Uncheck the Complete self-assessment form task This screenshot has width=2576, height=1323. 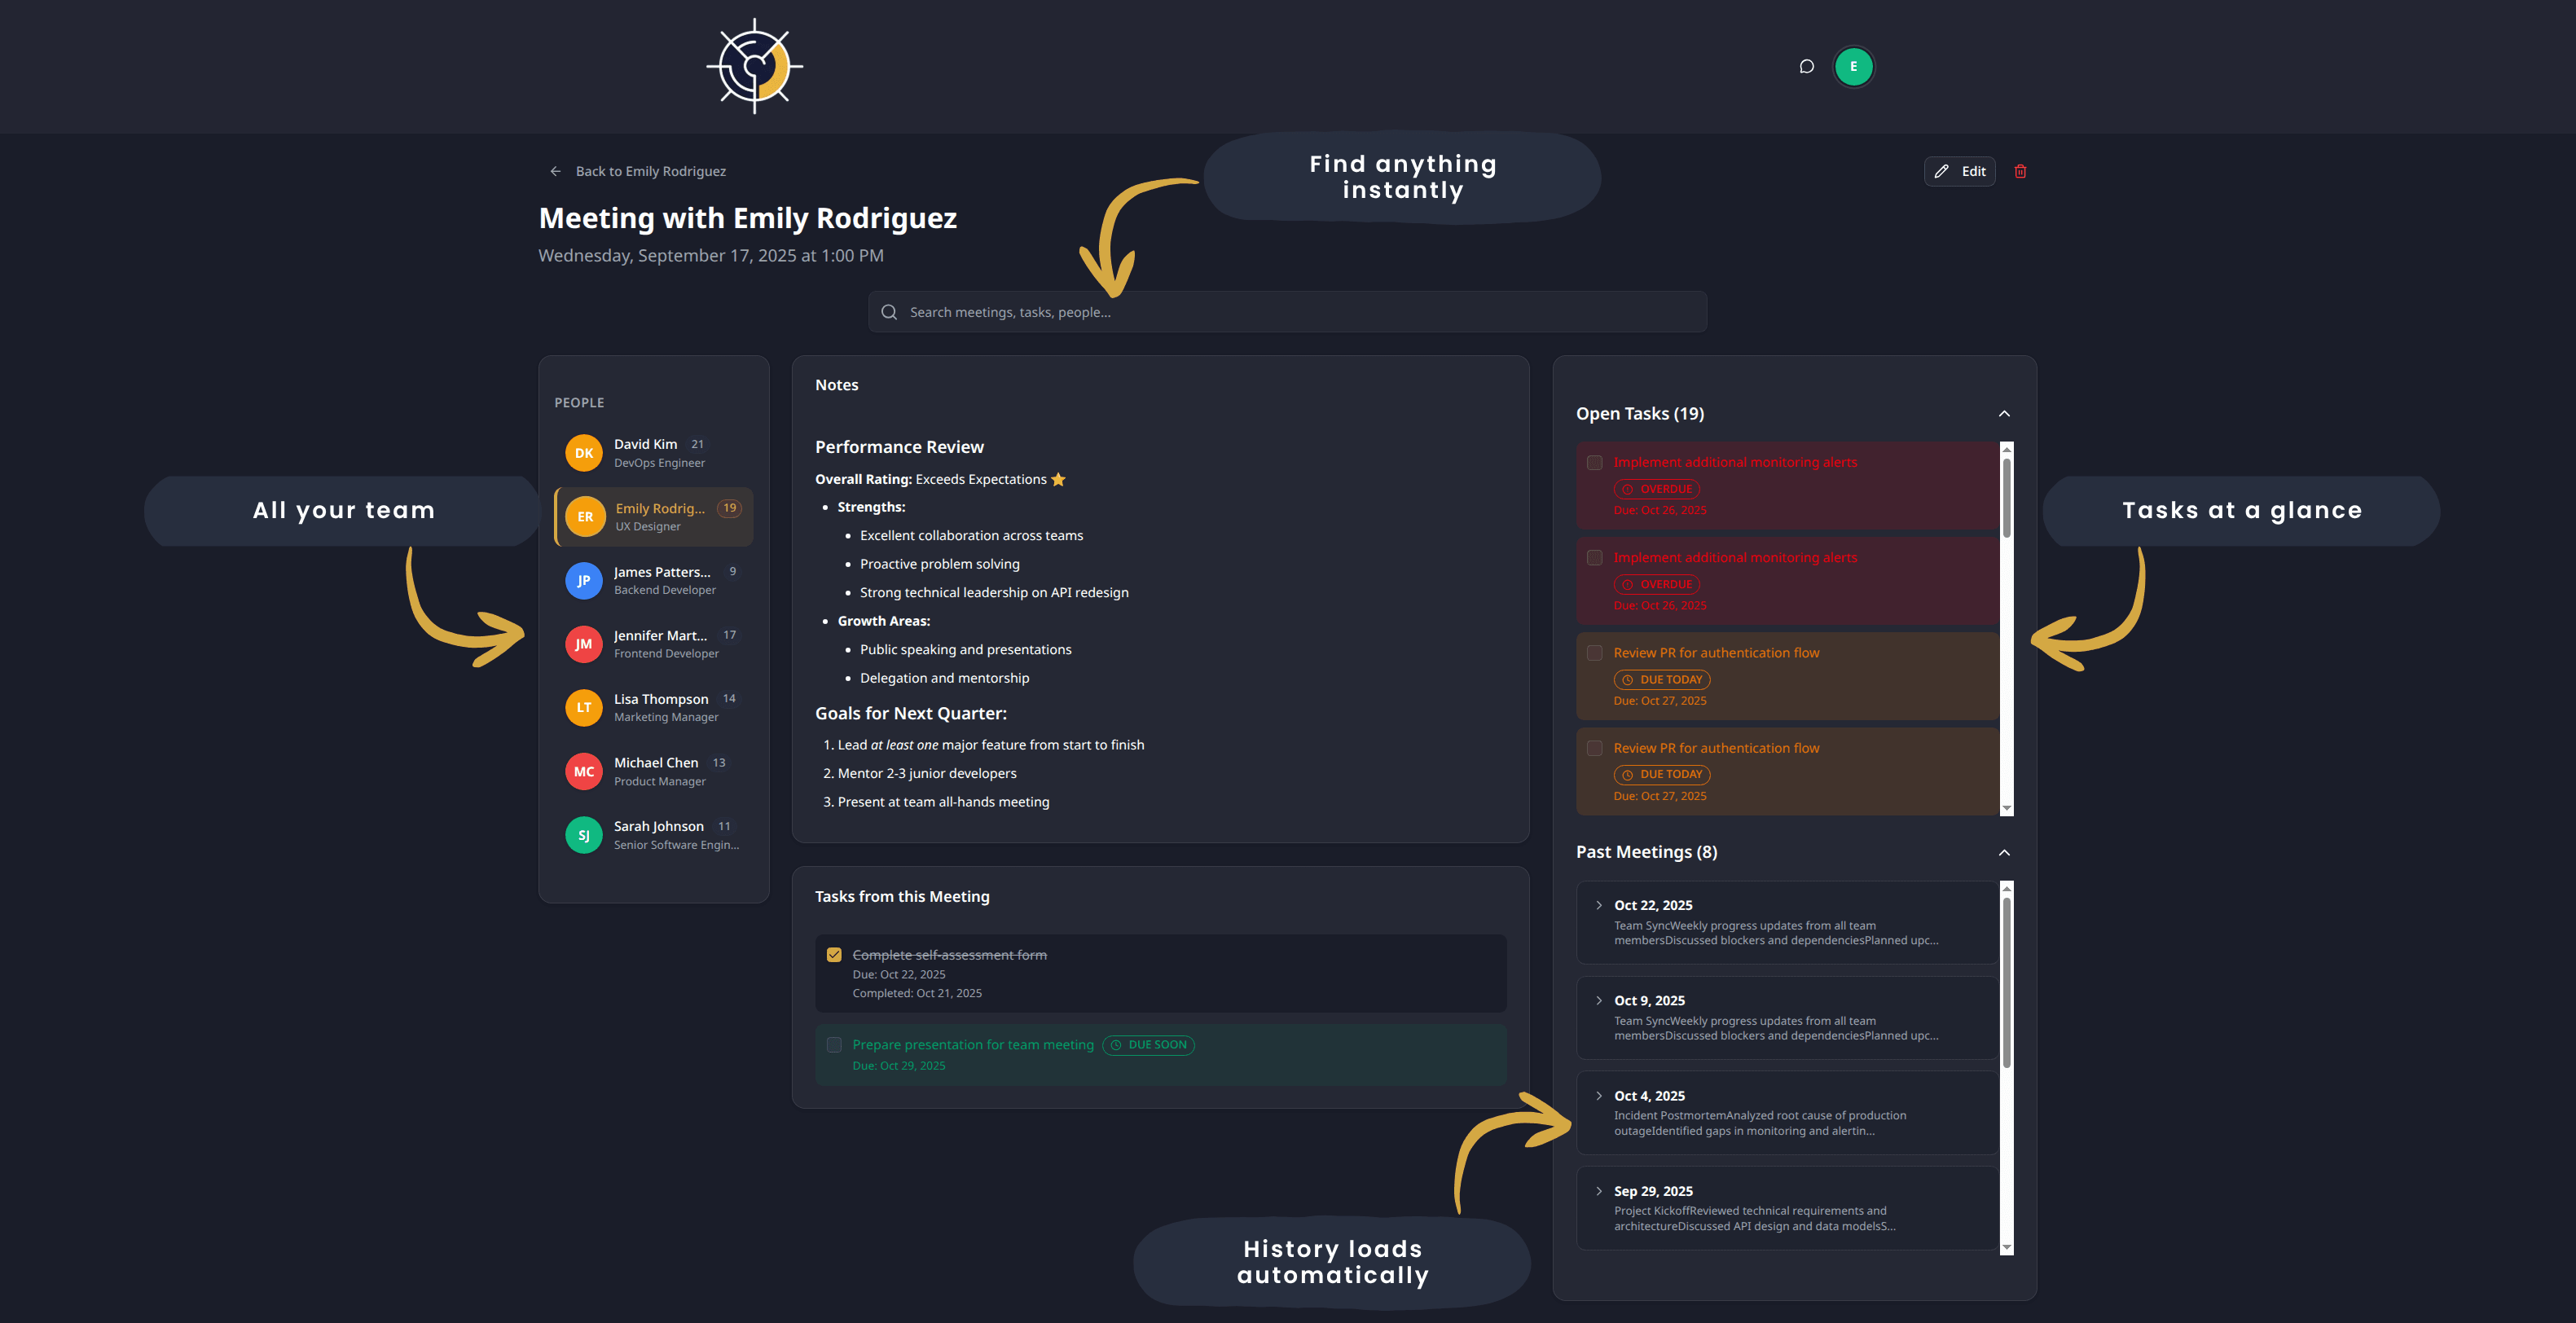coord(834,954)
